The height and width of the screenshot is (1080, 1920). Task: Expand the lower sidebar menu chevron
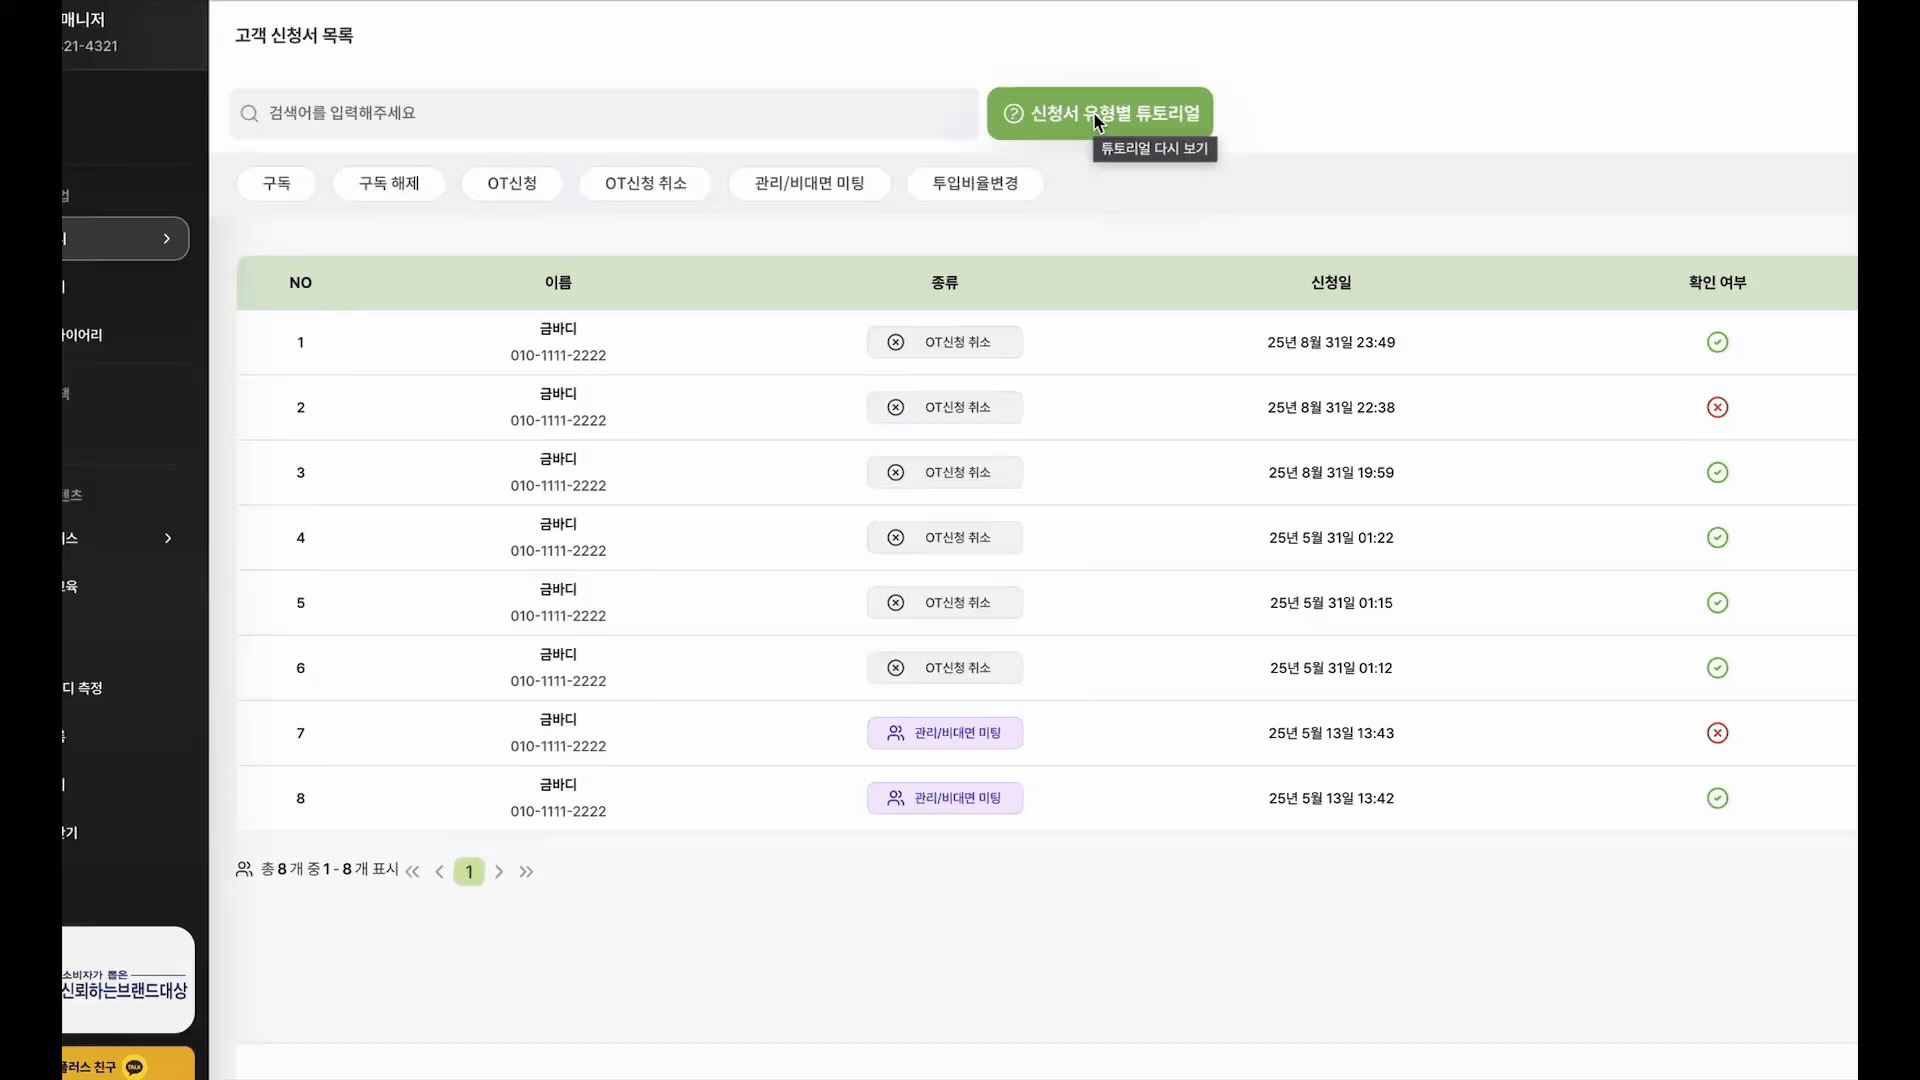(168, 538)
